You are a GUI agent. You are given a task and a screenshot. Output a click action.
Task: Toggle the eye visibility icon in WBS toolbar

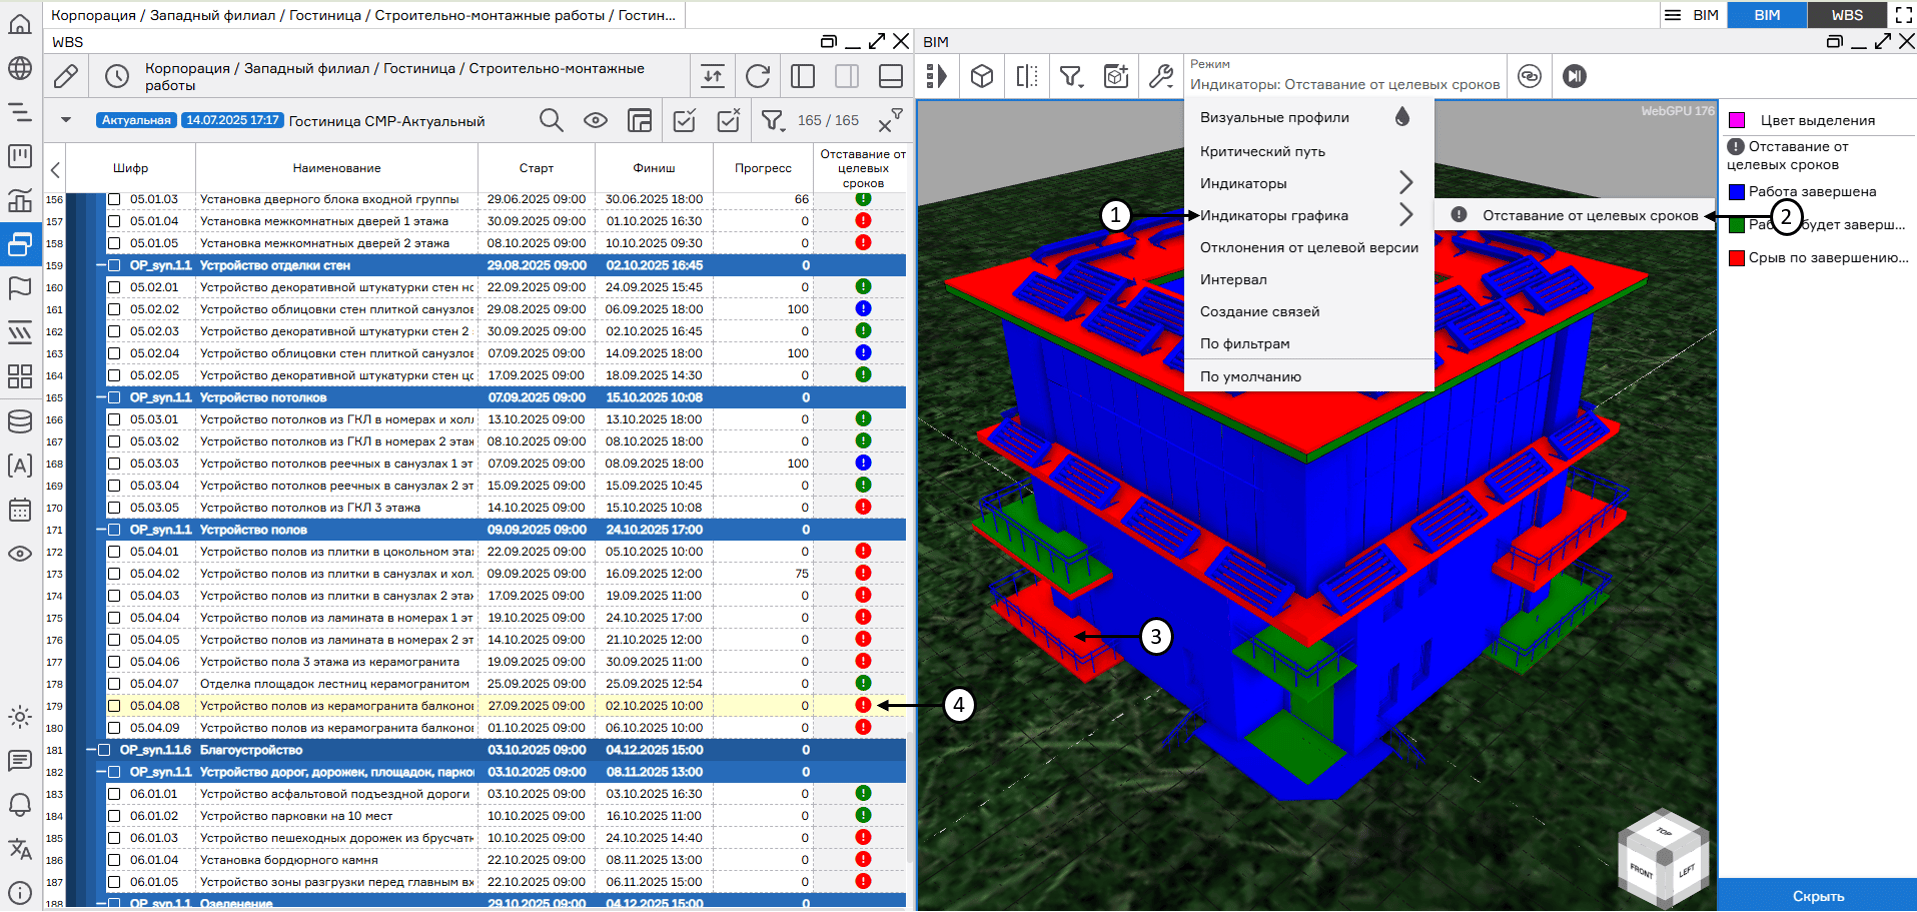click(596, 121)
